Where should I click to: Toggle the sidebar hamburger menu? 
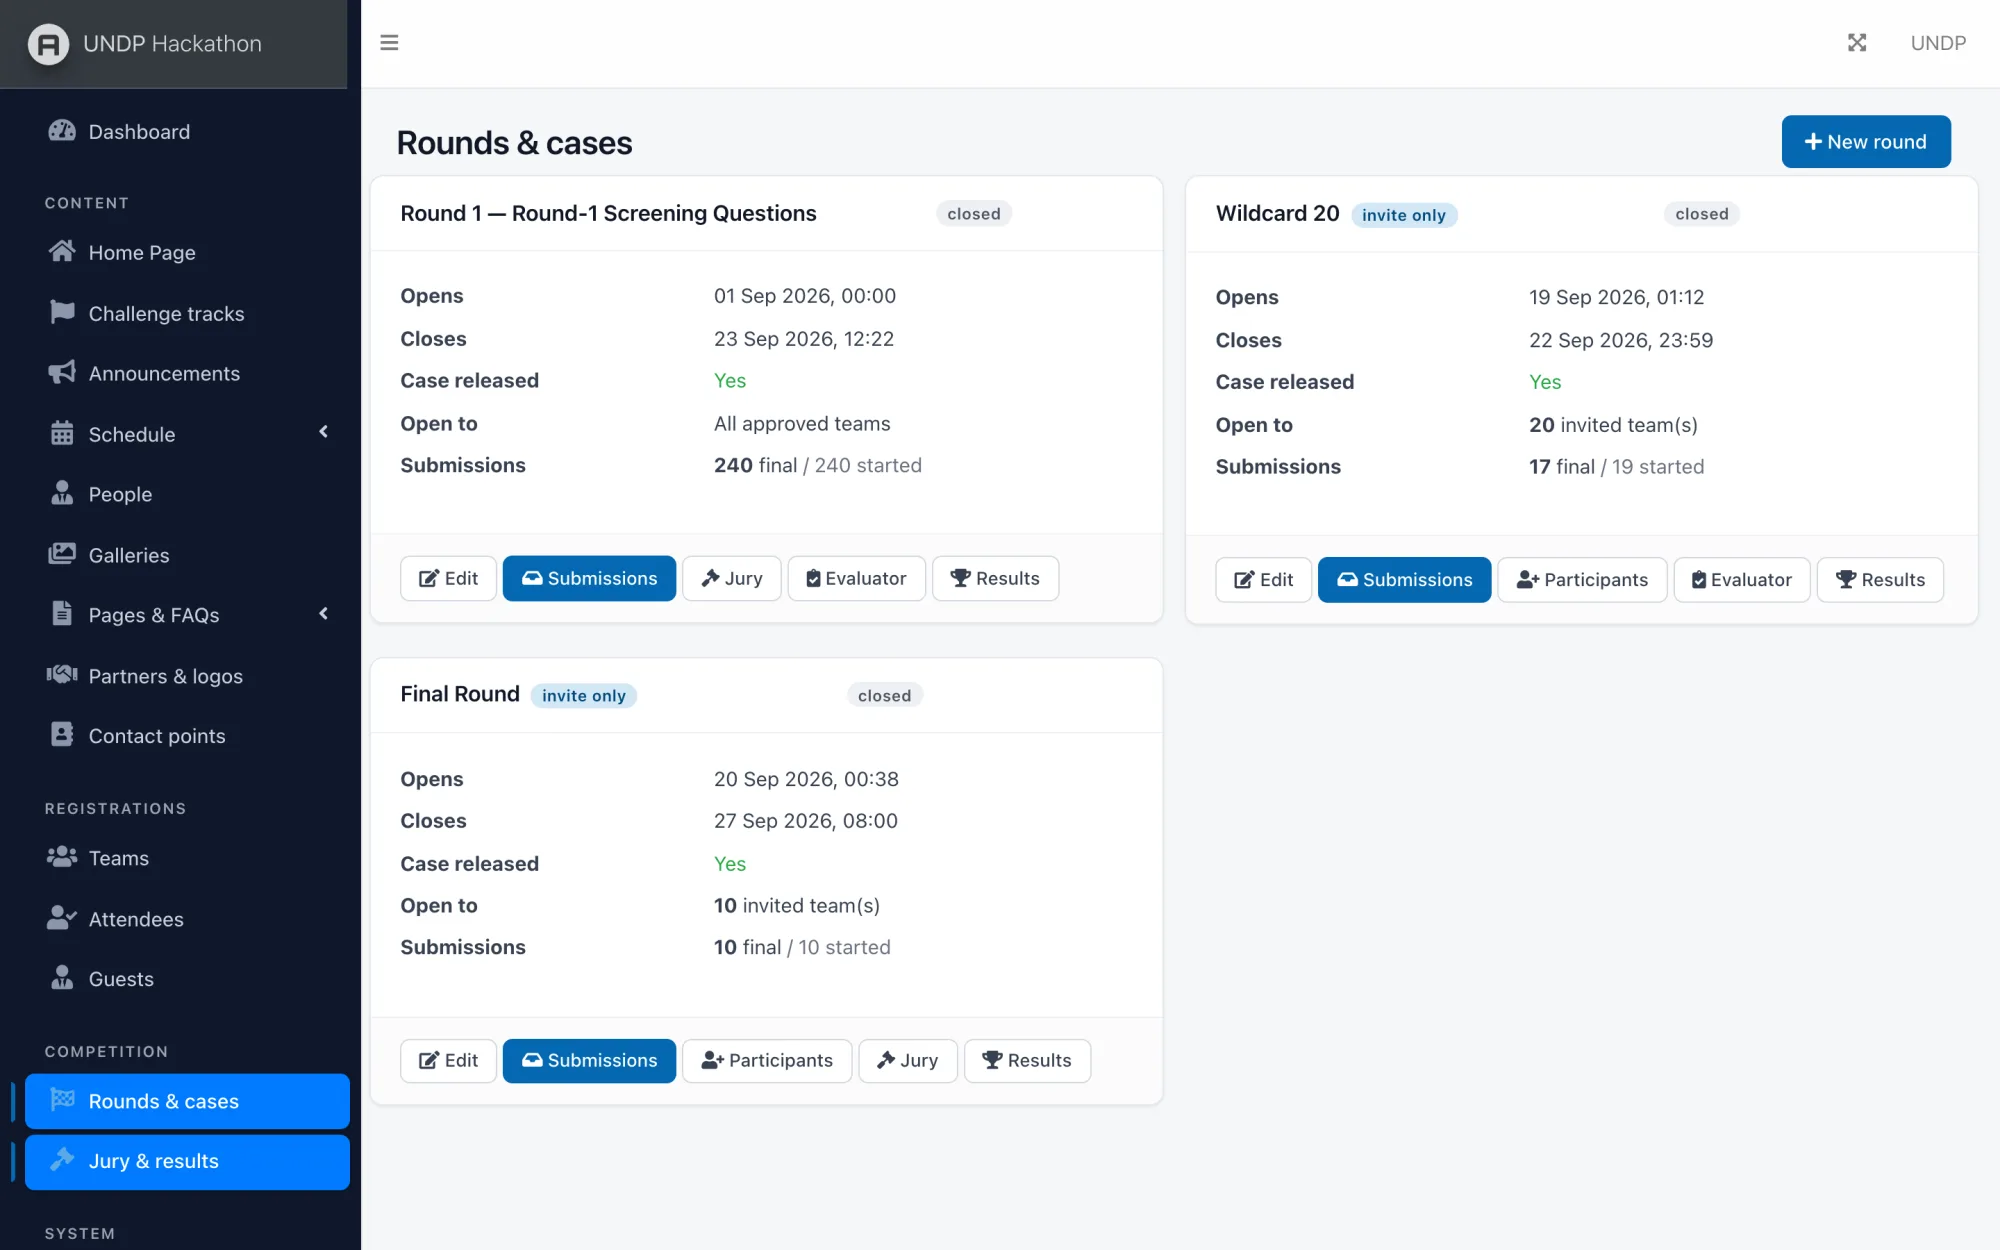point(389,43)
